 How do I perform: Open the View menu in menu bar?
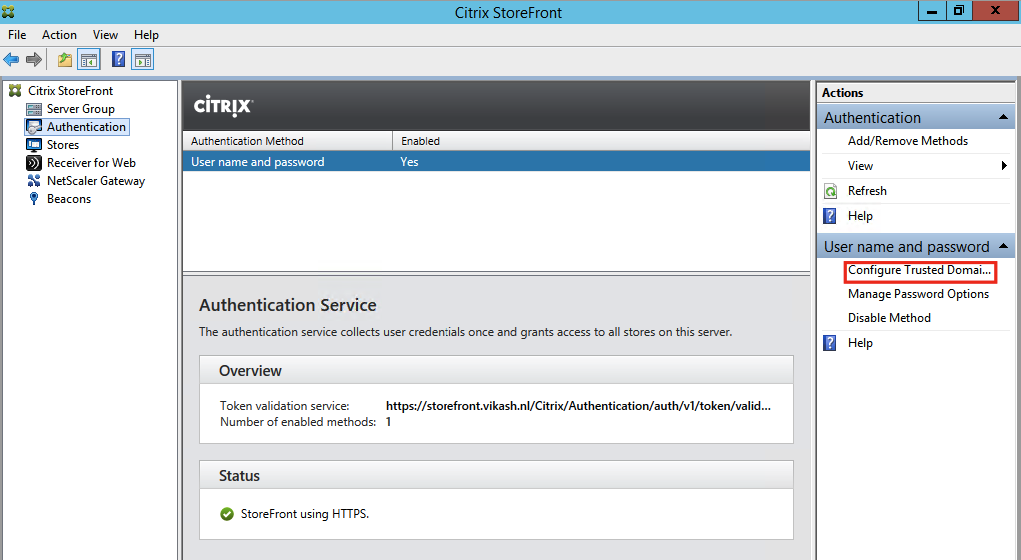(105, 35)
